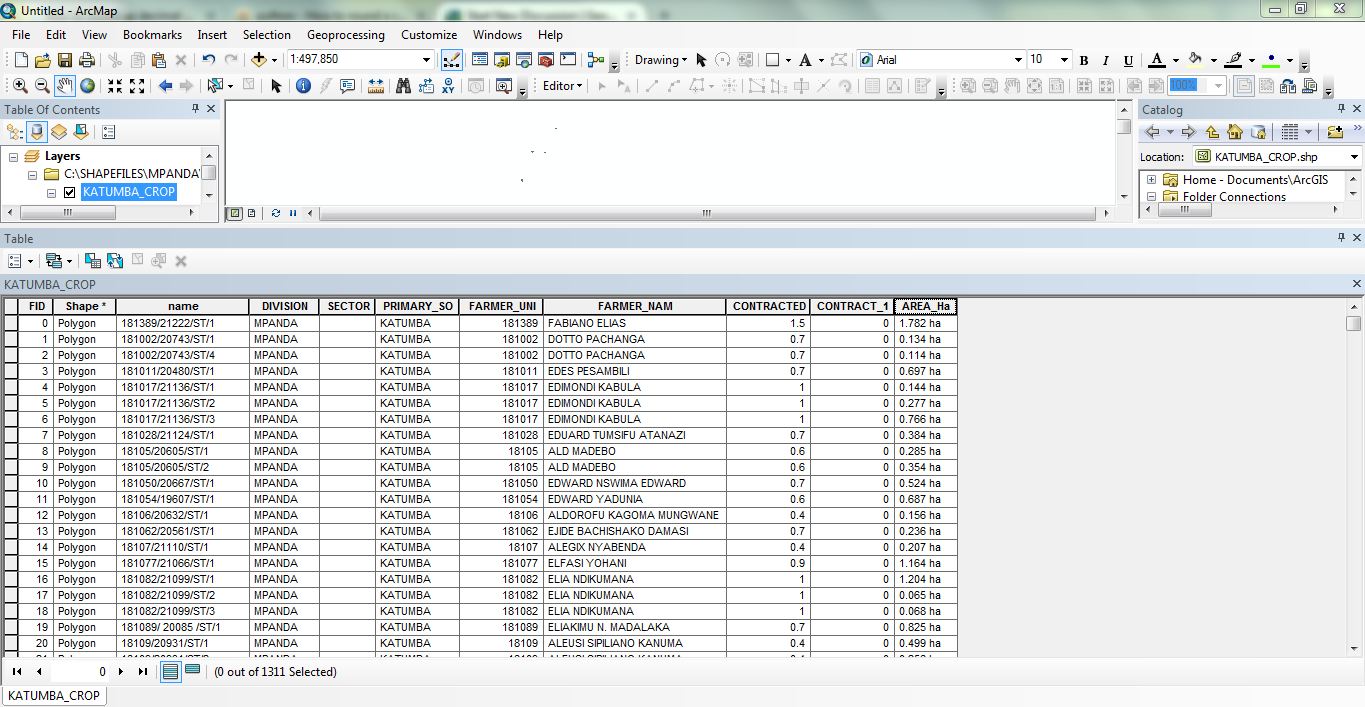
Task: Go to Catalog home folder icon
Action: [x=1234, y=132]
